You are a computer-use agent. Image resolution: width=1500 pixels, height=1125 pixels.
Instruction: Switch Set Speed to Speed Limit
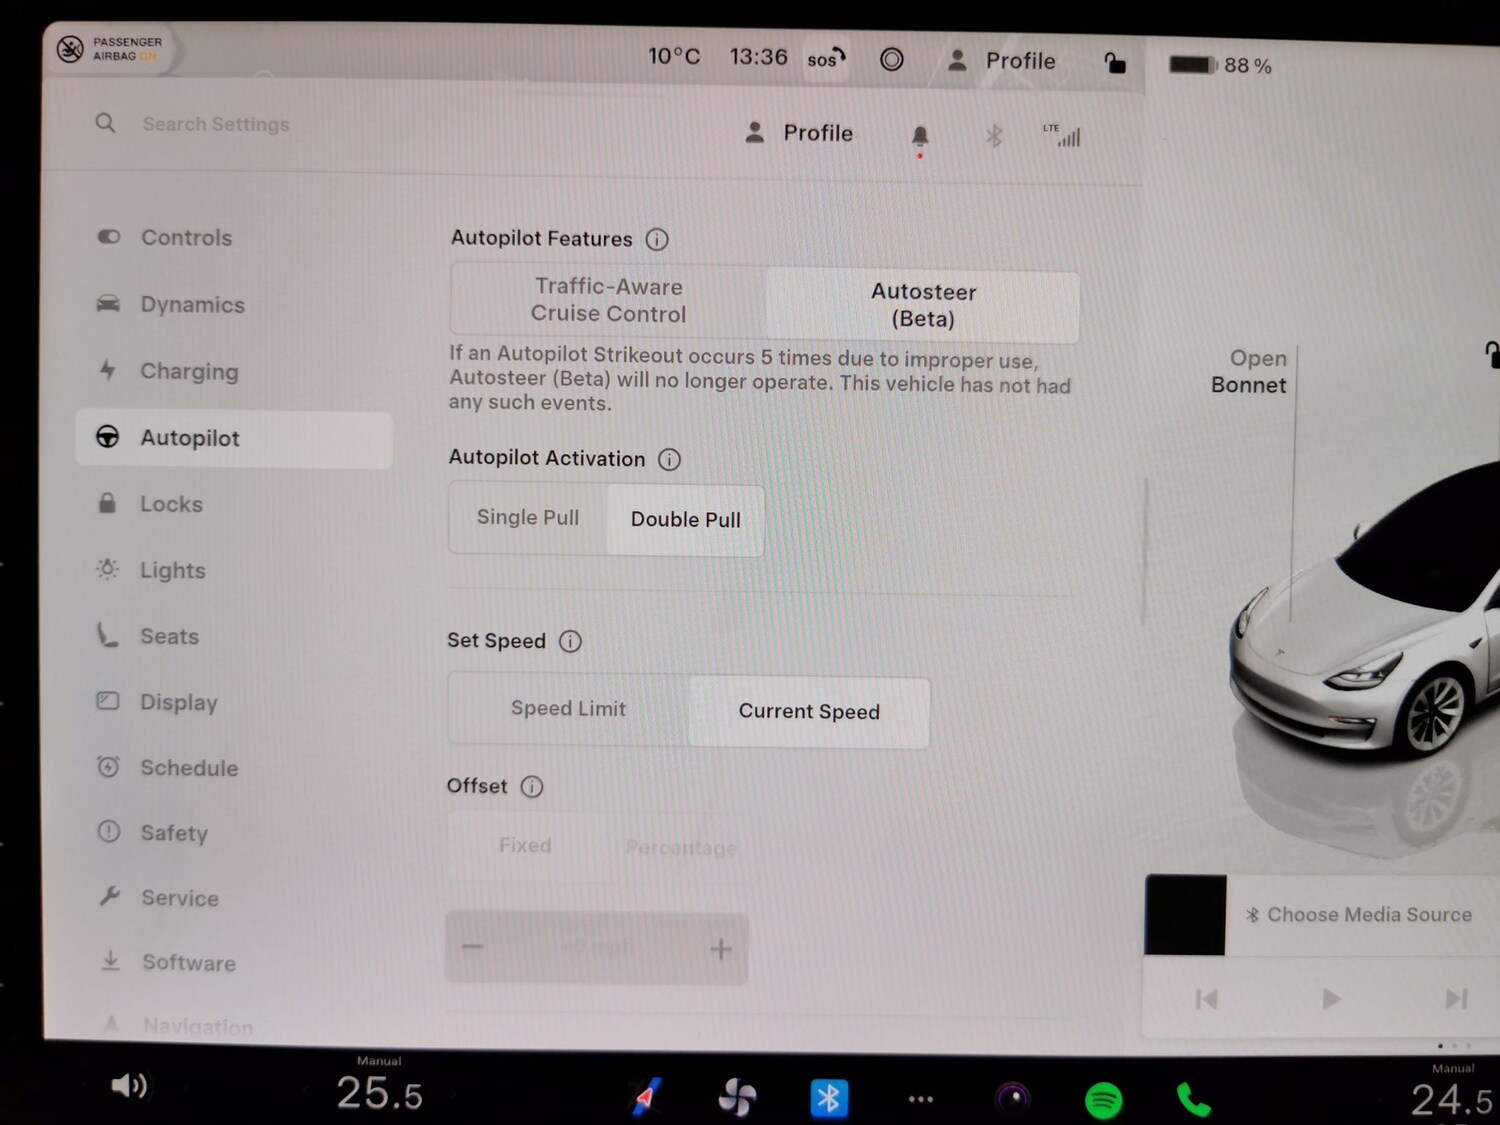(567, 708)
